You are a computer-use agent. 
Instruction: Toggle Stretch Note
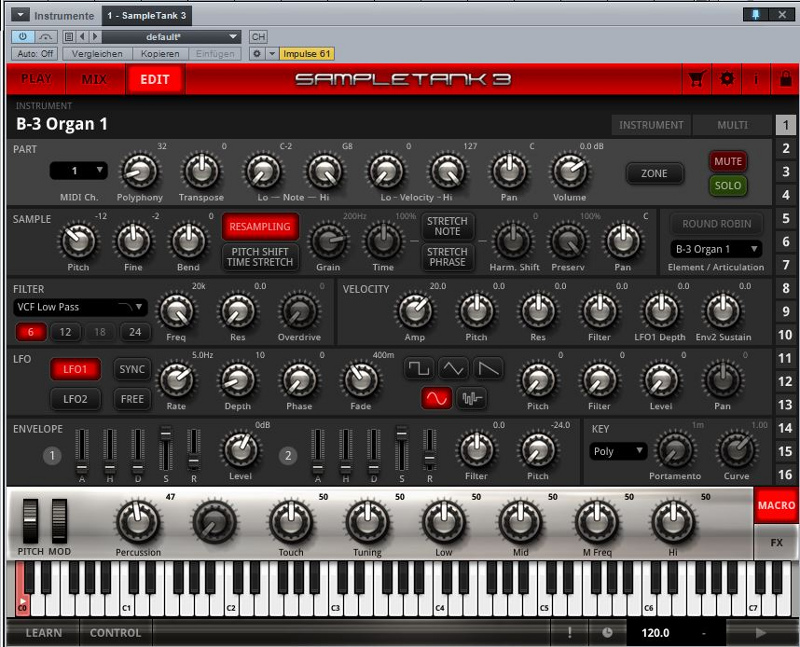(x=447, y=226)
